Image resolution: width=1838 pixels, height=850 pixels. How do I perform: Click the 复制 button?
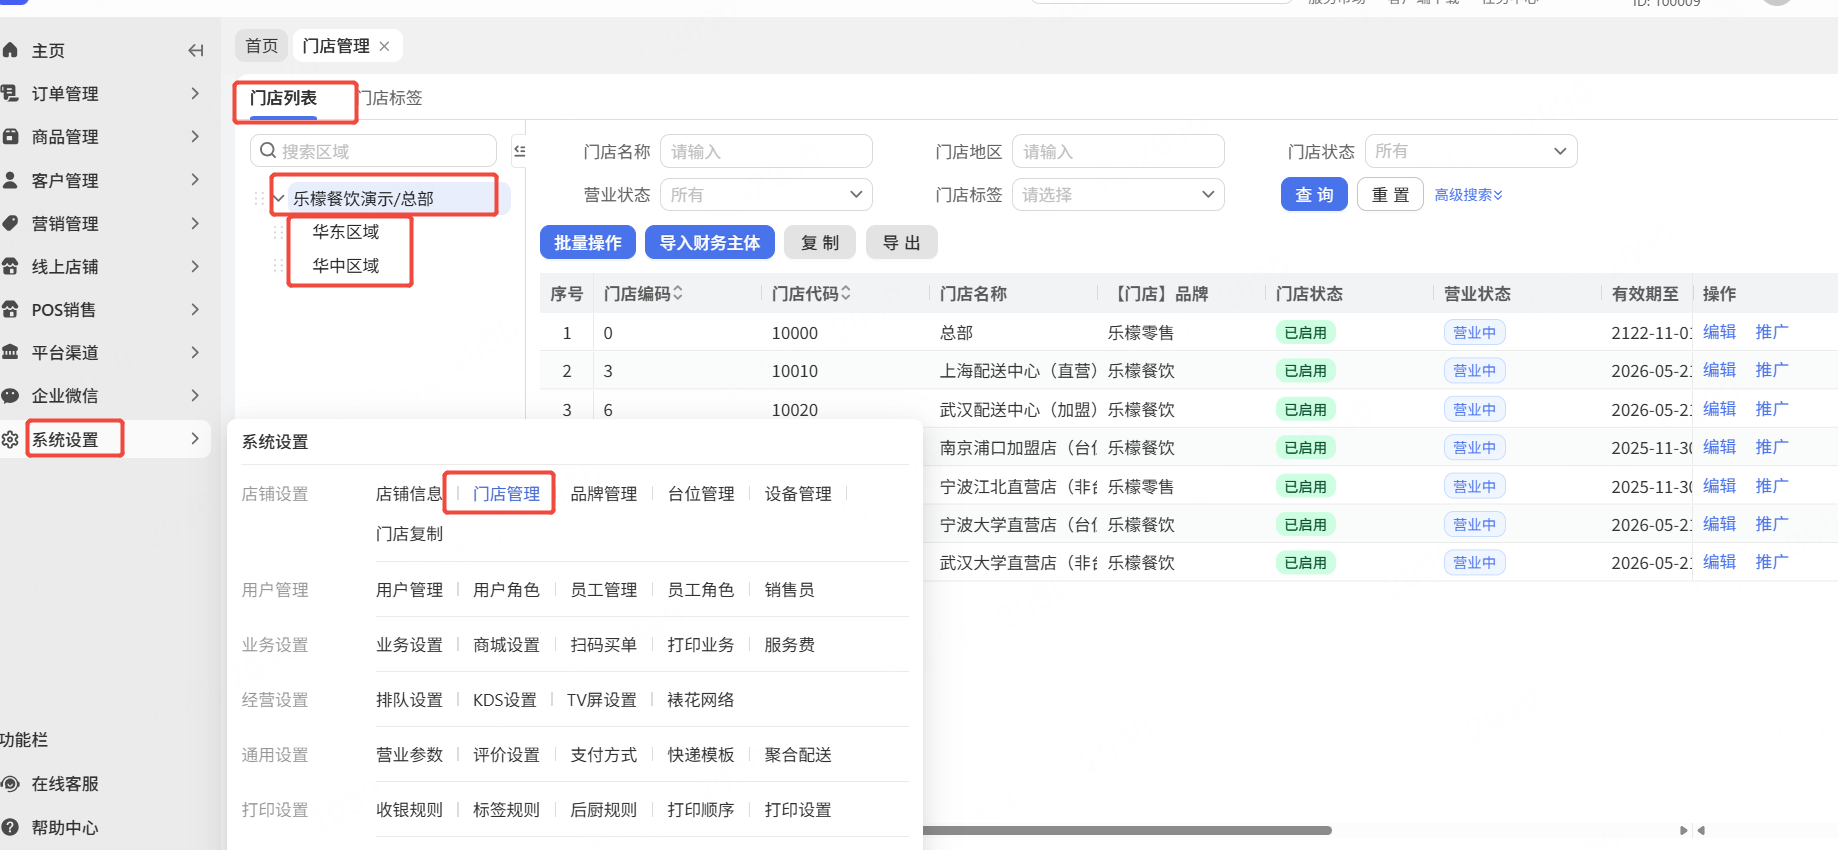point(820,243)
